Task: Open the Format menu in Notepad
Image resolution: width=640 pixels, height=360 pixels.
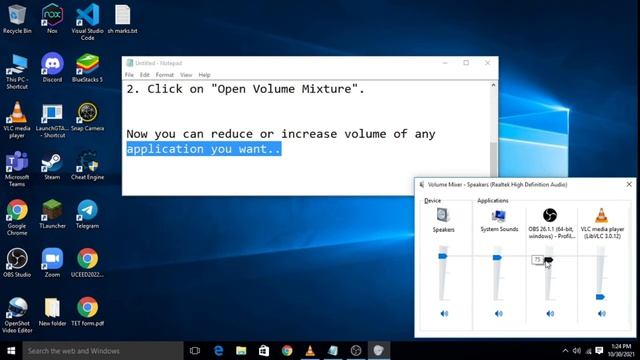Action: tap(164, 75)
